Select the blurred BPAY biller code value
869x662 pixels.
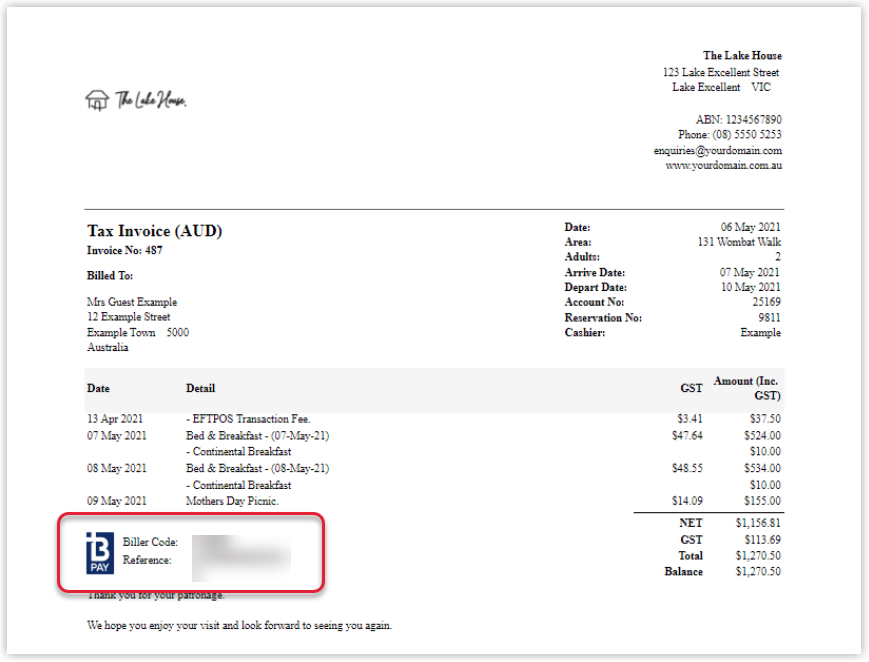click(240, 543)
